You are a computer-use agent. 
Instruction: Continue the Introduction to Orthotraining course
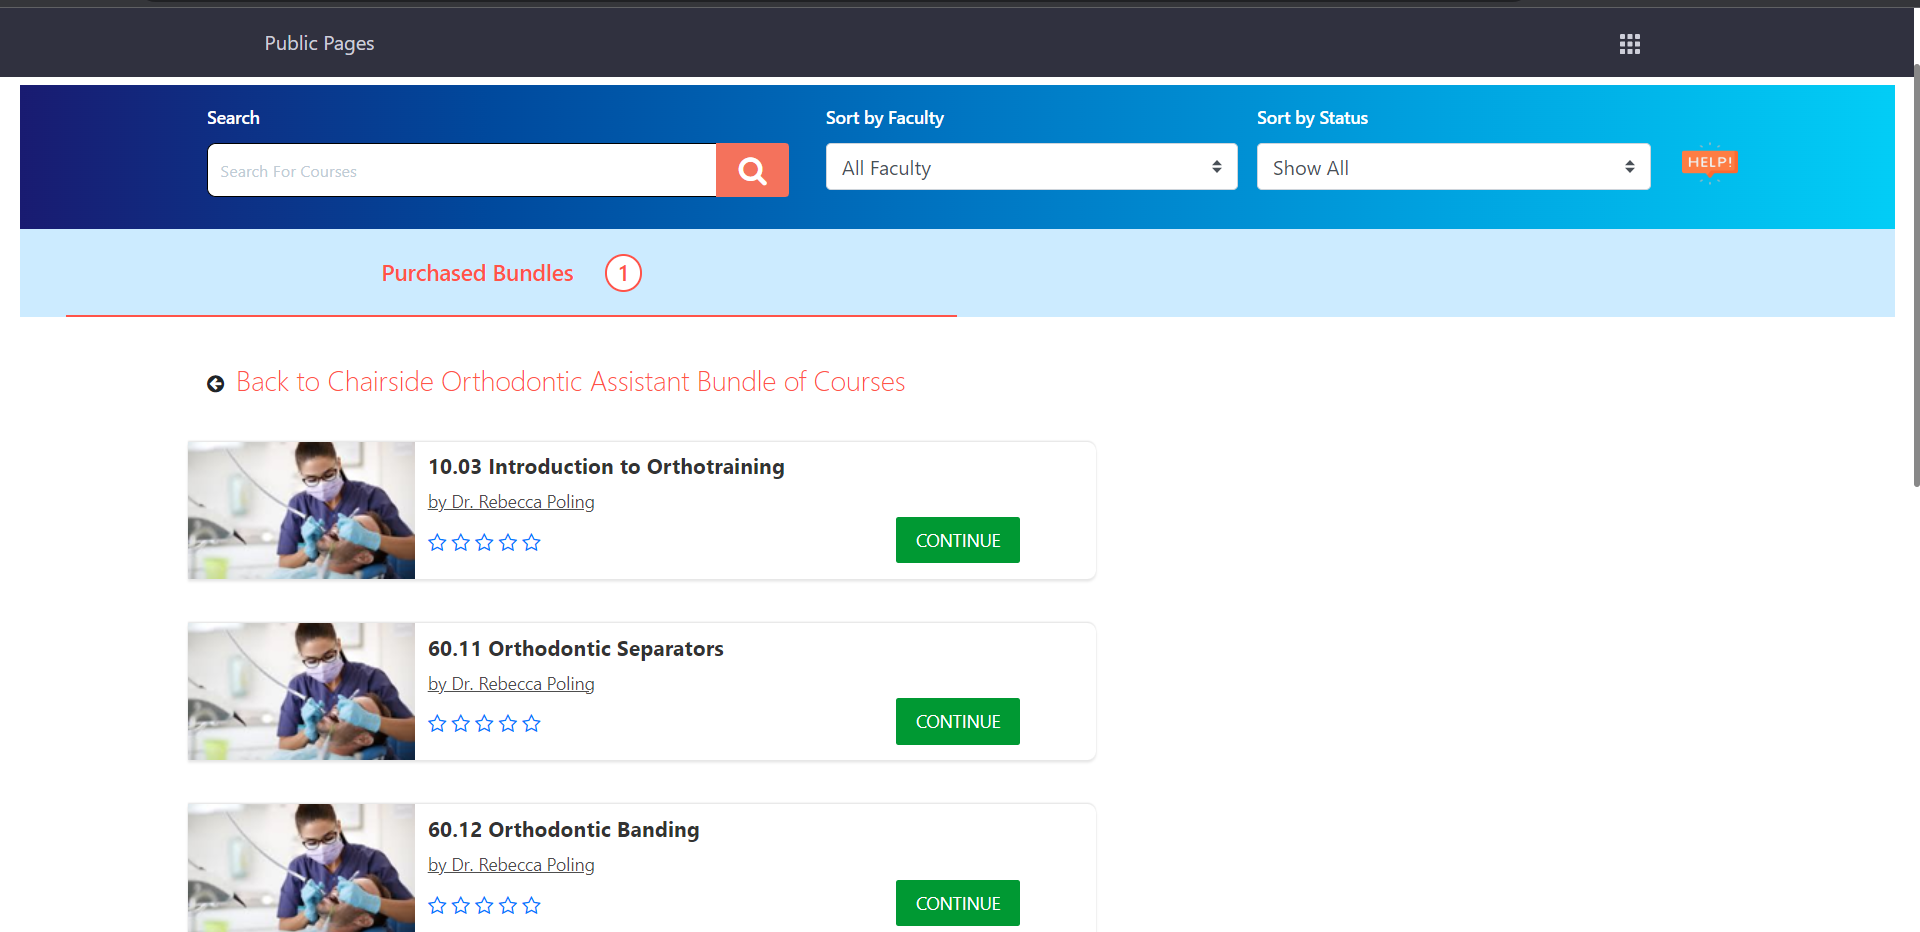[x=957, y=540]
